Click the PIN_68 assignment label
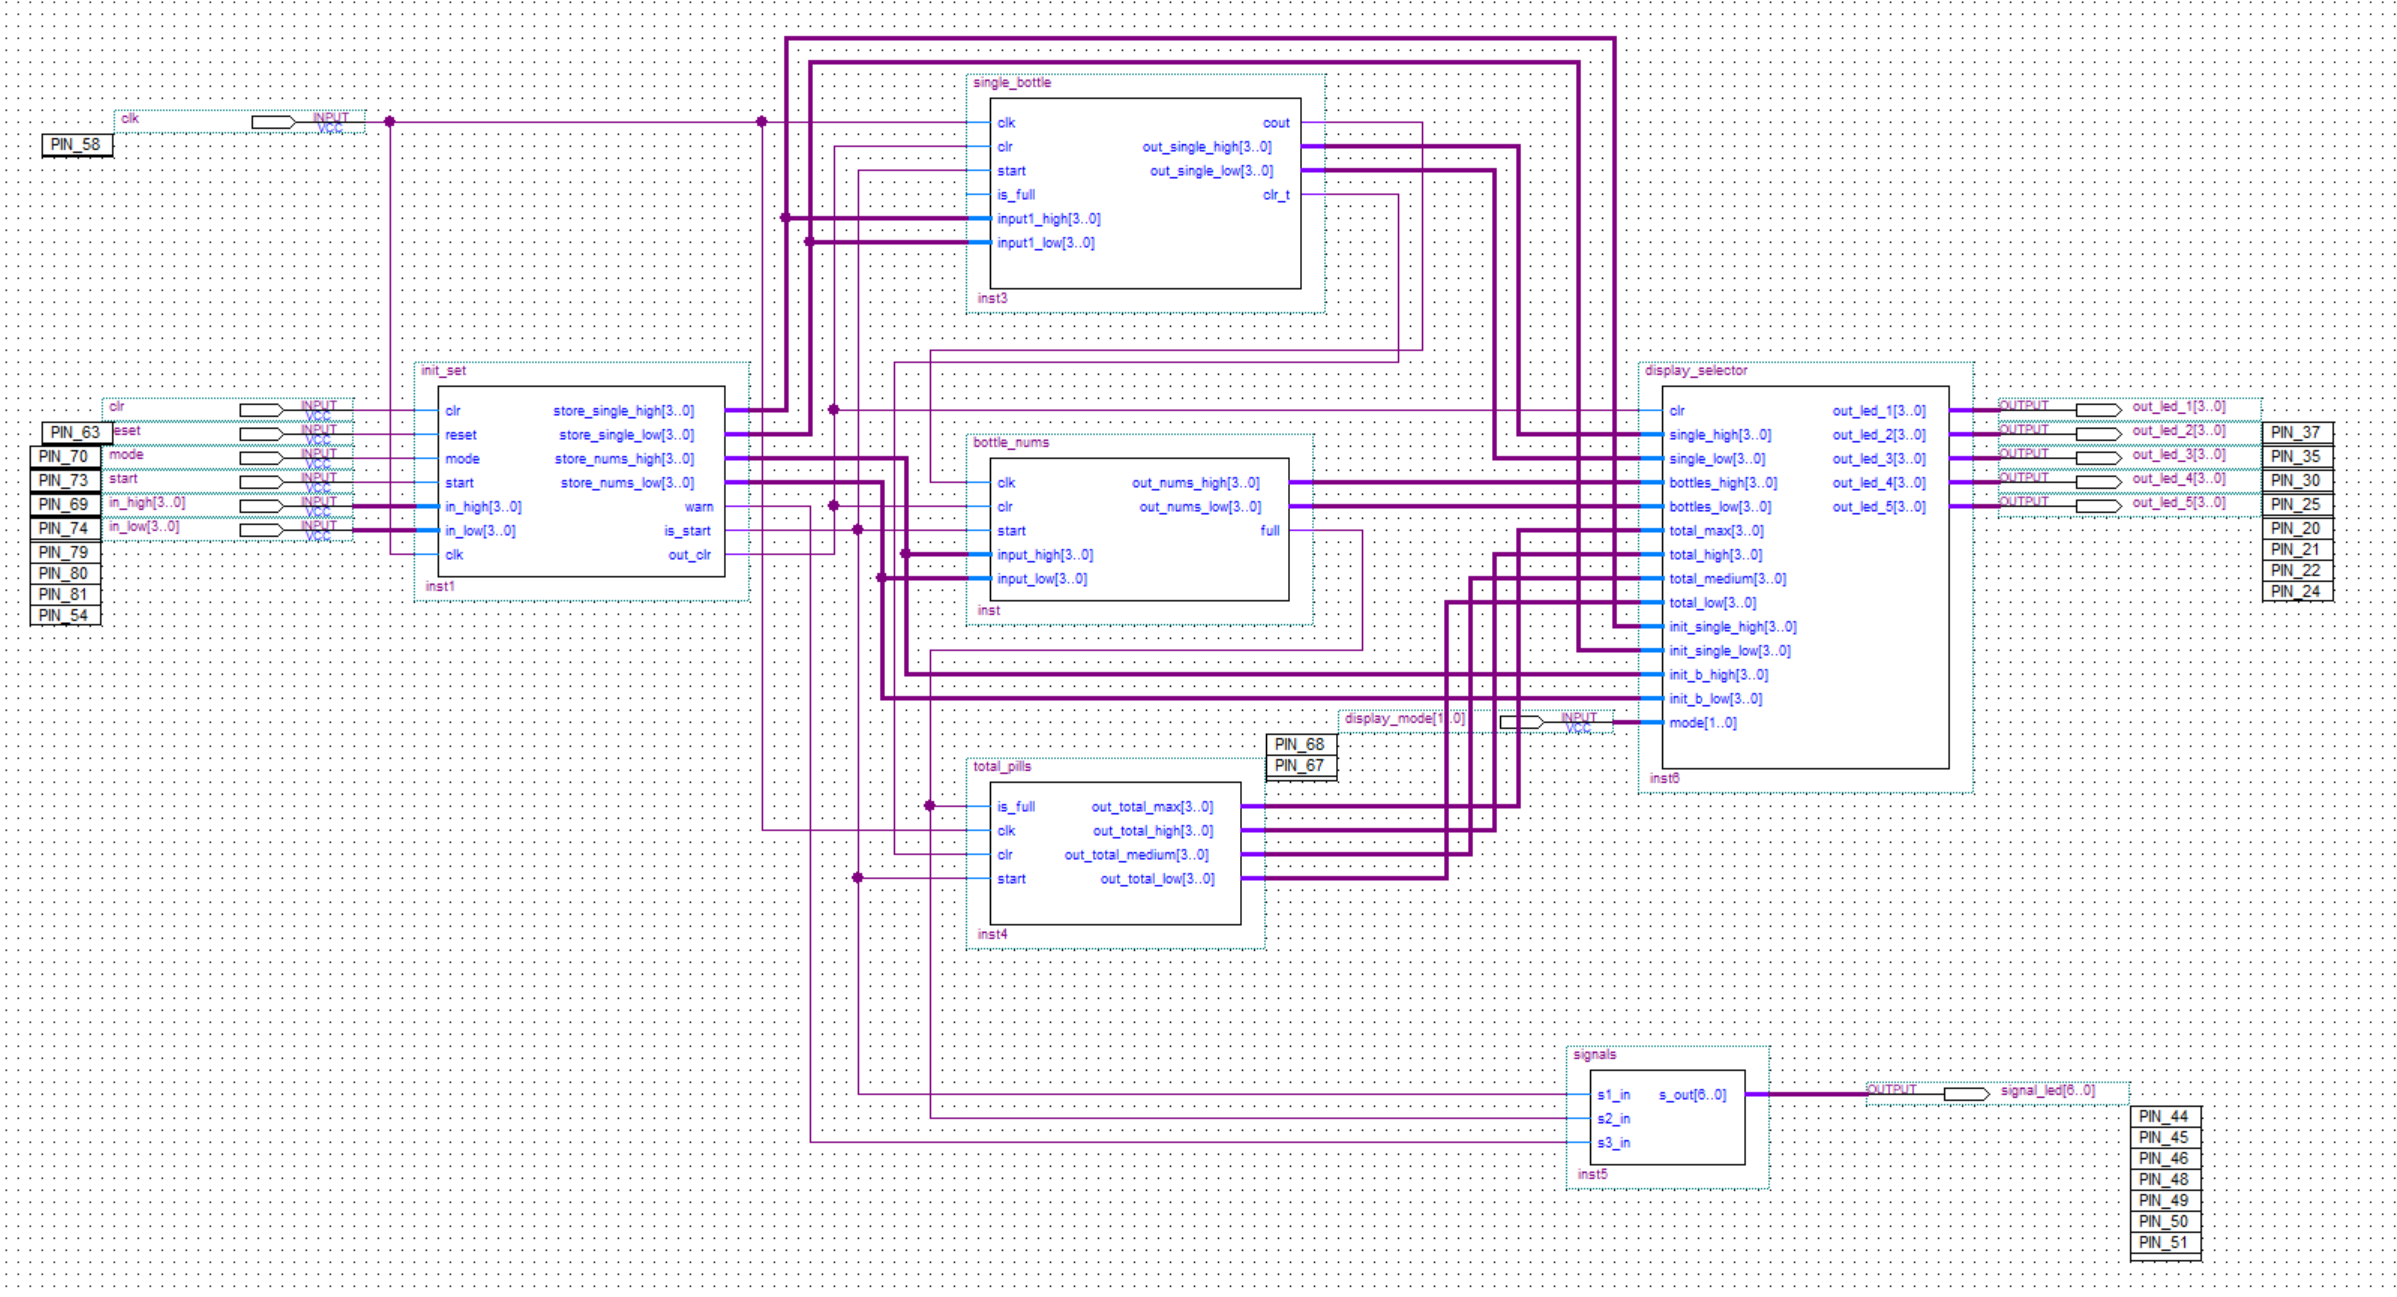Screen dimensions: 2397x1297 [x=1299, y=745]
